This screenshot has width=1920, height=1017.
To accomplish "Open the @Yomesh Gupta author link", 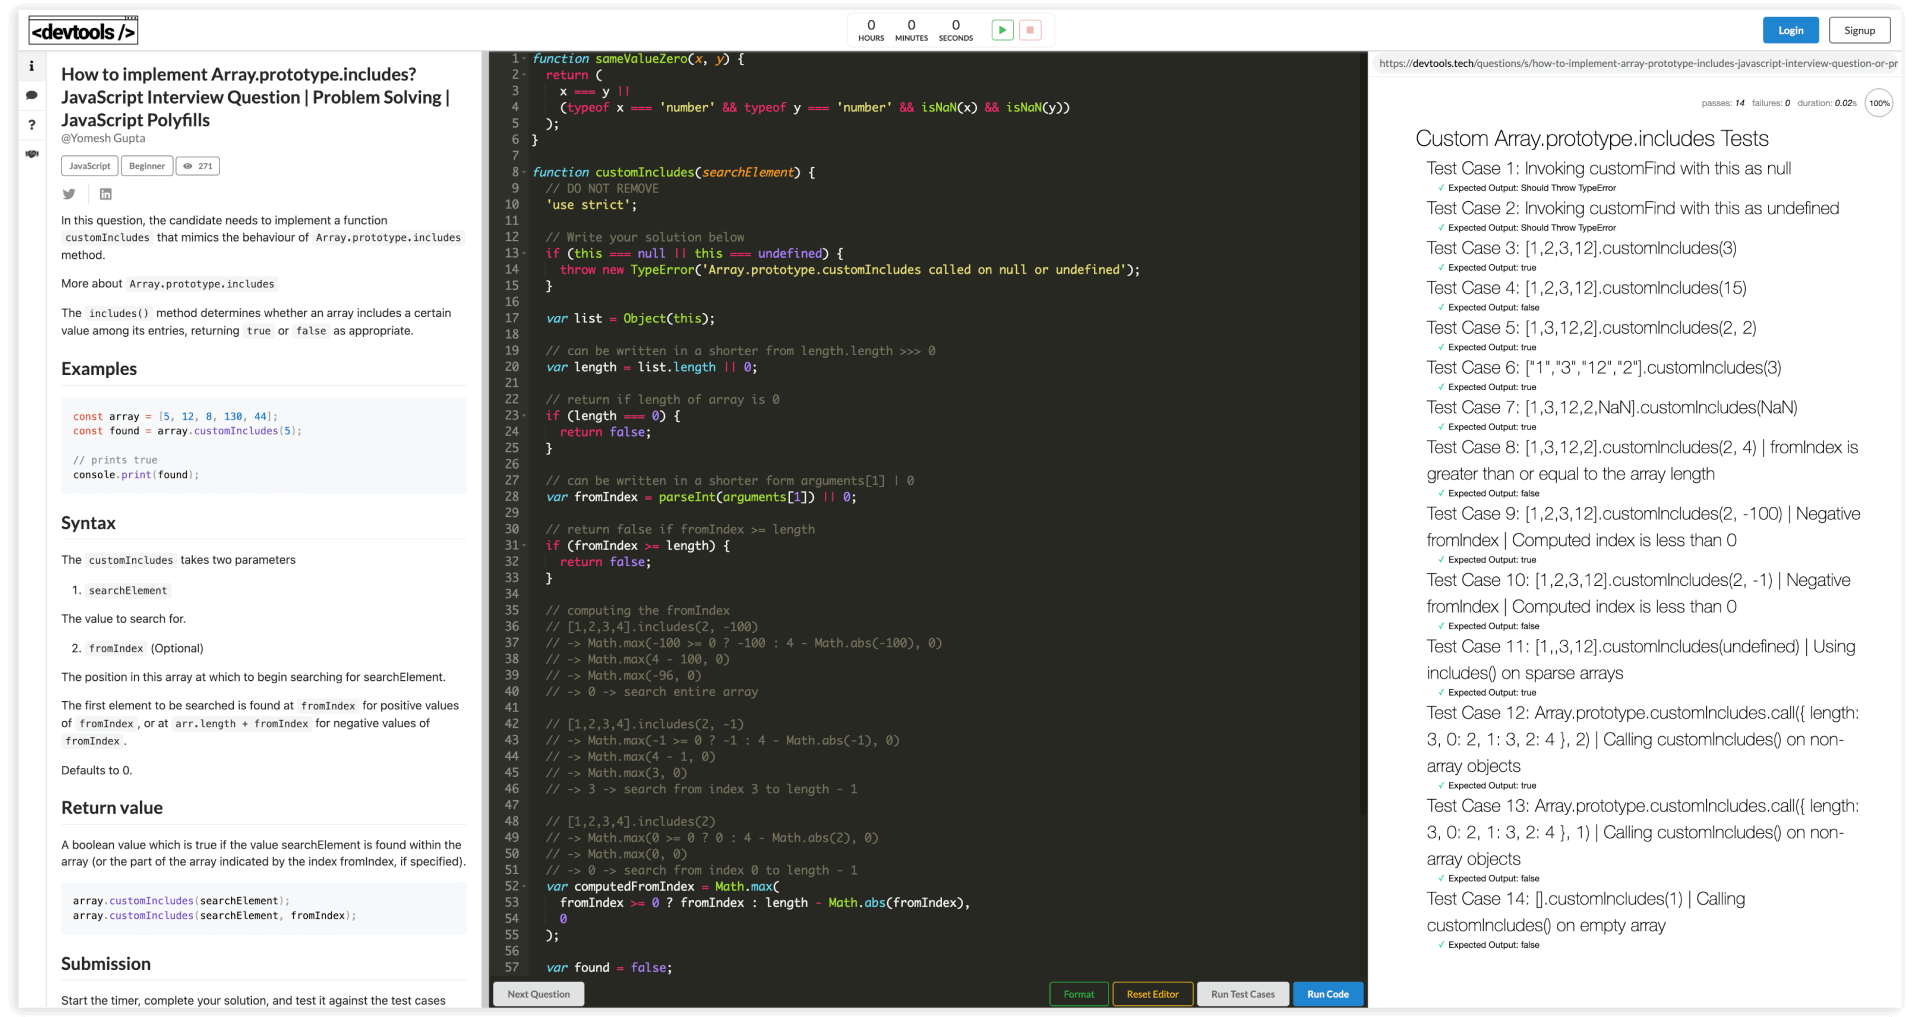I will point(103,139).
